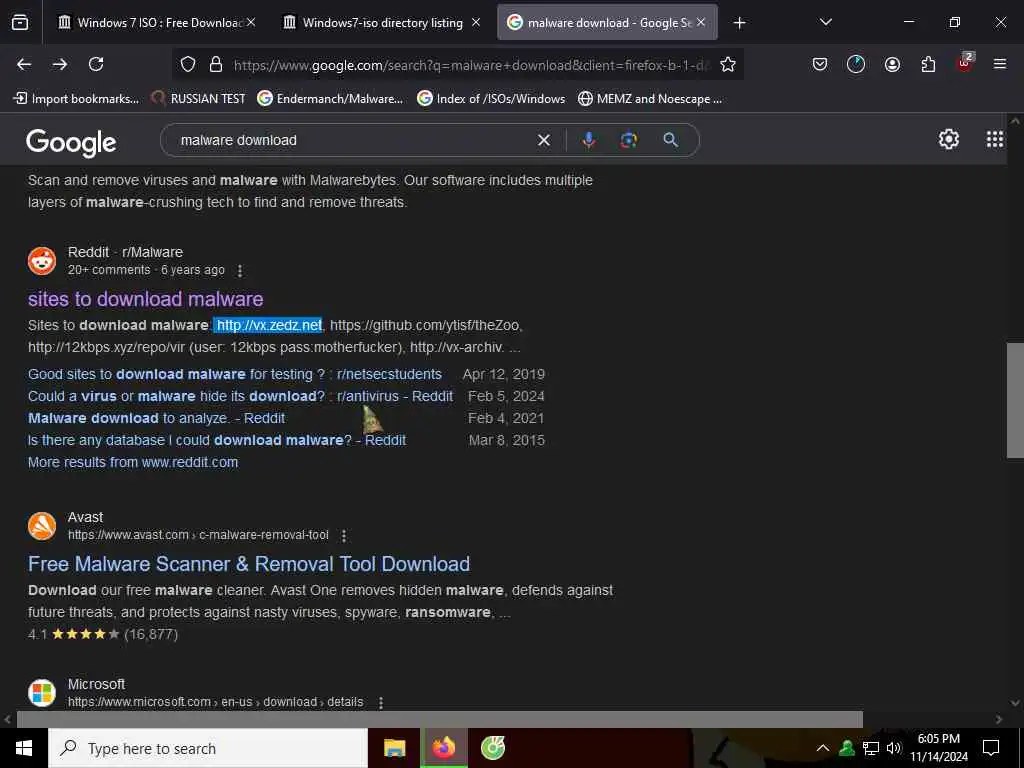1024x768 pixels.
Task: Start Google voice search microphone
Action: click(588, 140)
